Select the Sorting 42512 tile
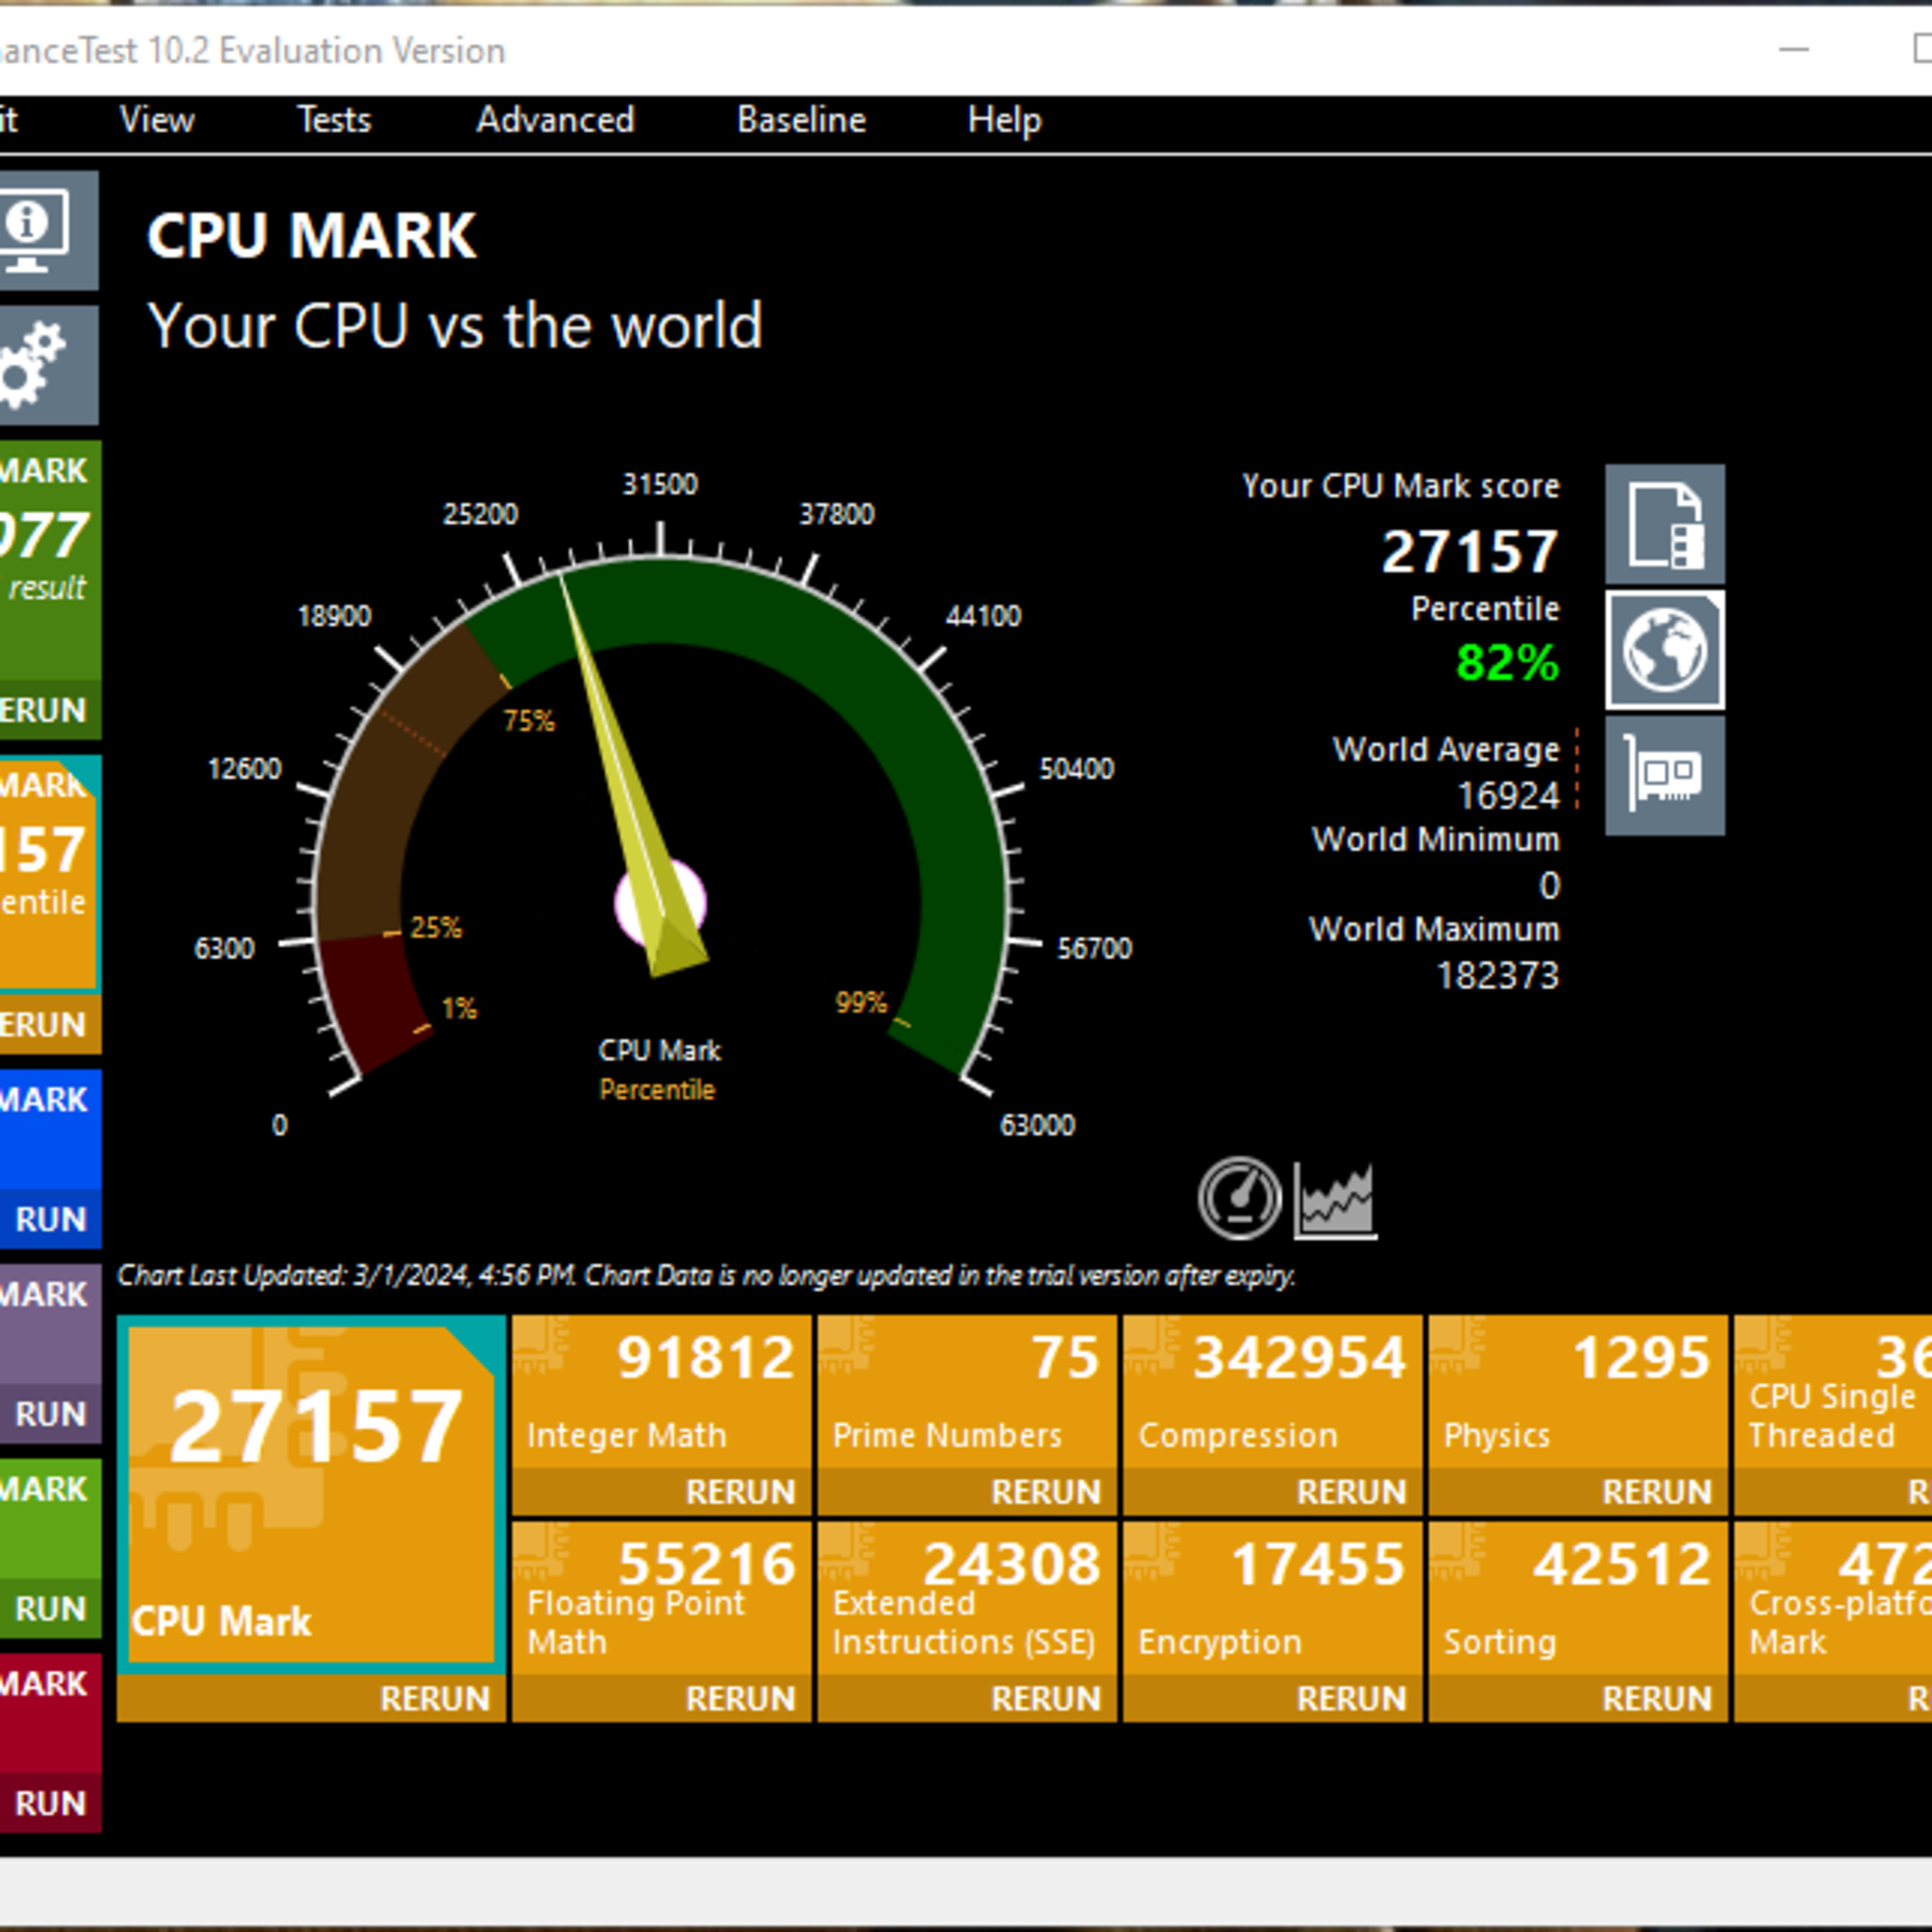Viewport: 1932px width, 1932px height. [1577, 1598]
